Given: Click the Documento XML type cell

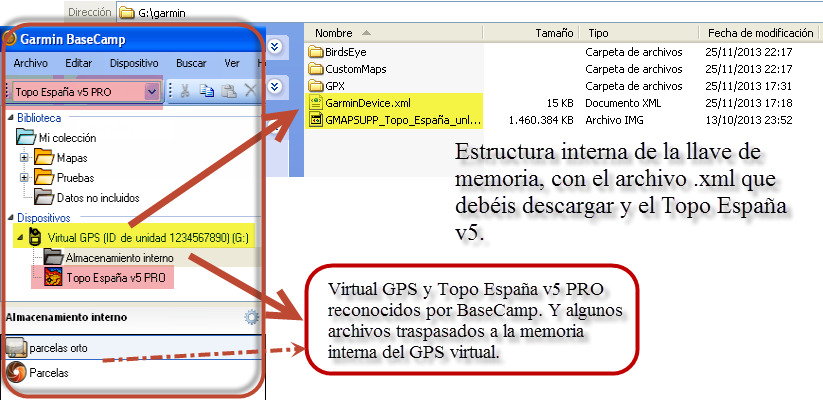Looking at the screenshot, I should [x=623, y=103].
